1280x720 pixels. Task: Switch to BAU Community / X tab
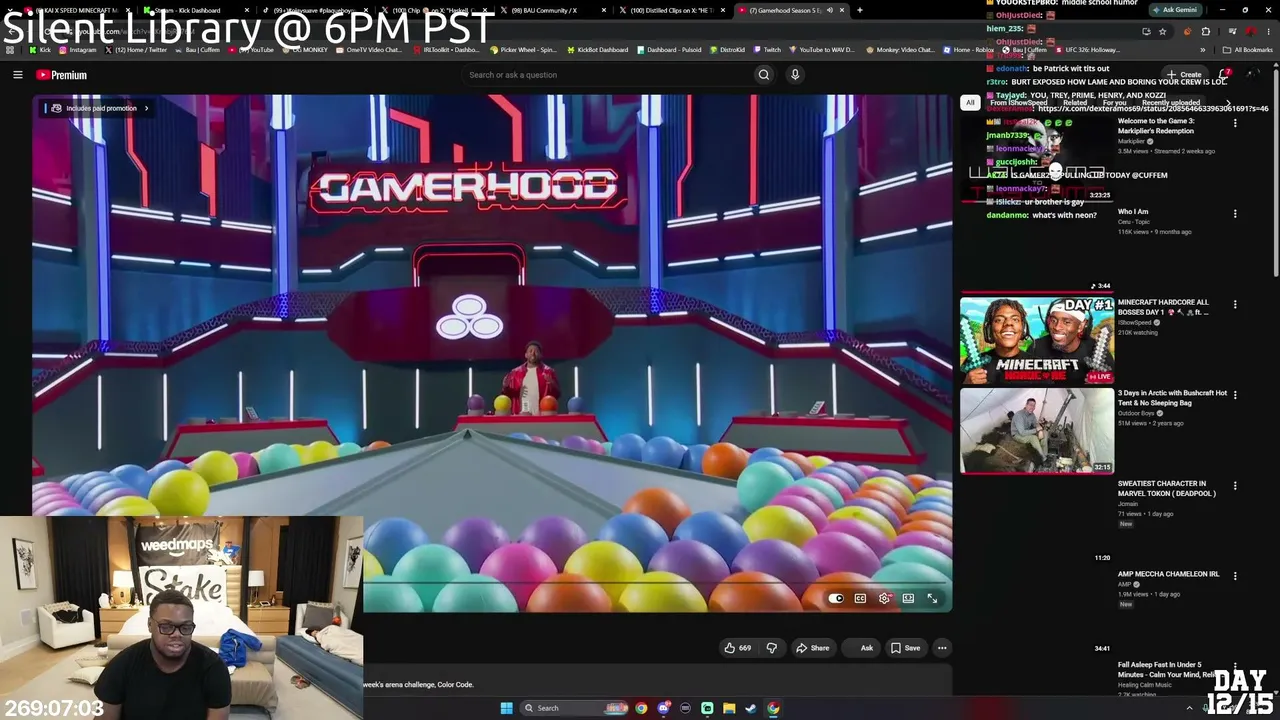click(x=549, y=10)
